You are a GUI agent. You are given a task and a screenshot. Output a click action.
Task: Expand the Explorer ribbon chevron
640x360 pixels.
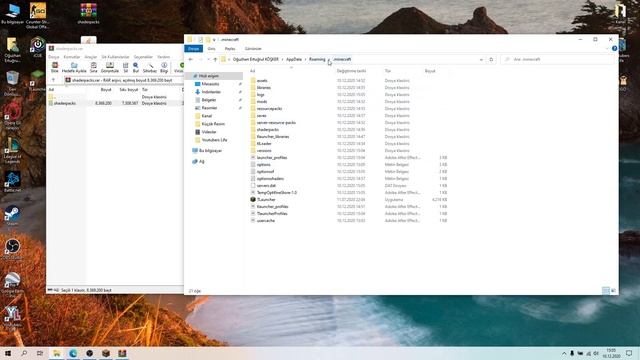[606, 49]
